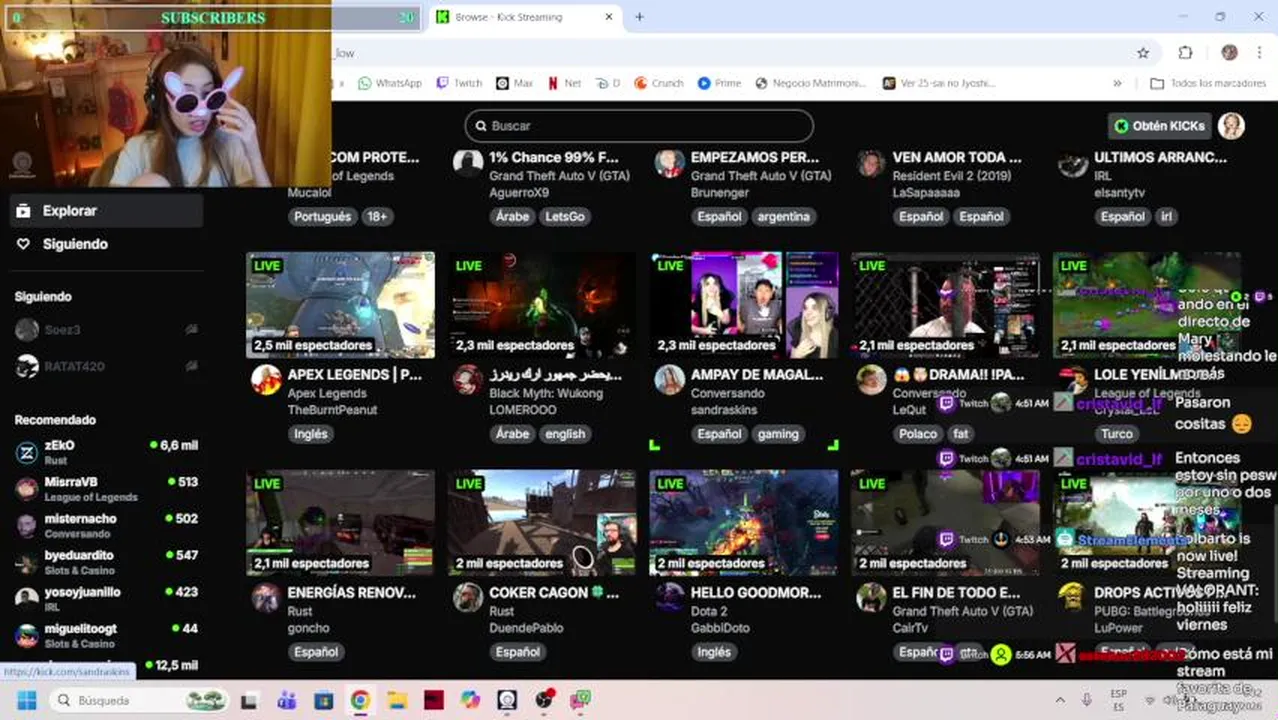Open Chrome from the taskbar
The height and width of the screenshot is (720, 1278).
pyautogui.click(x=360, y=700)
